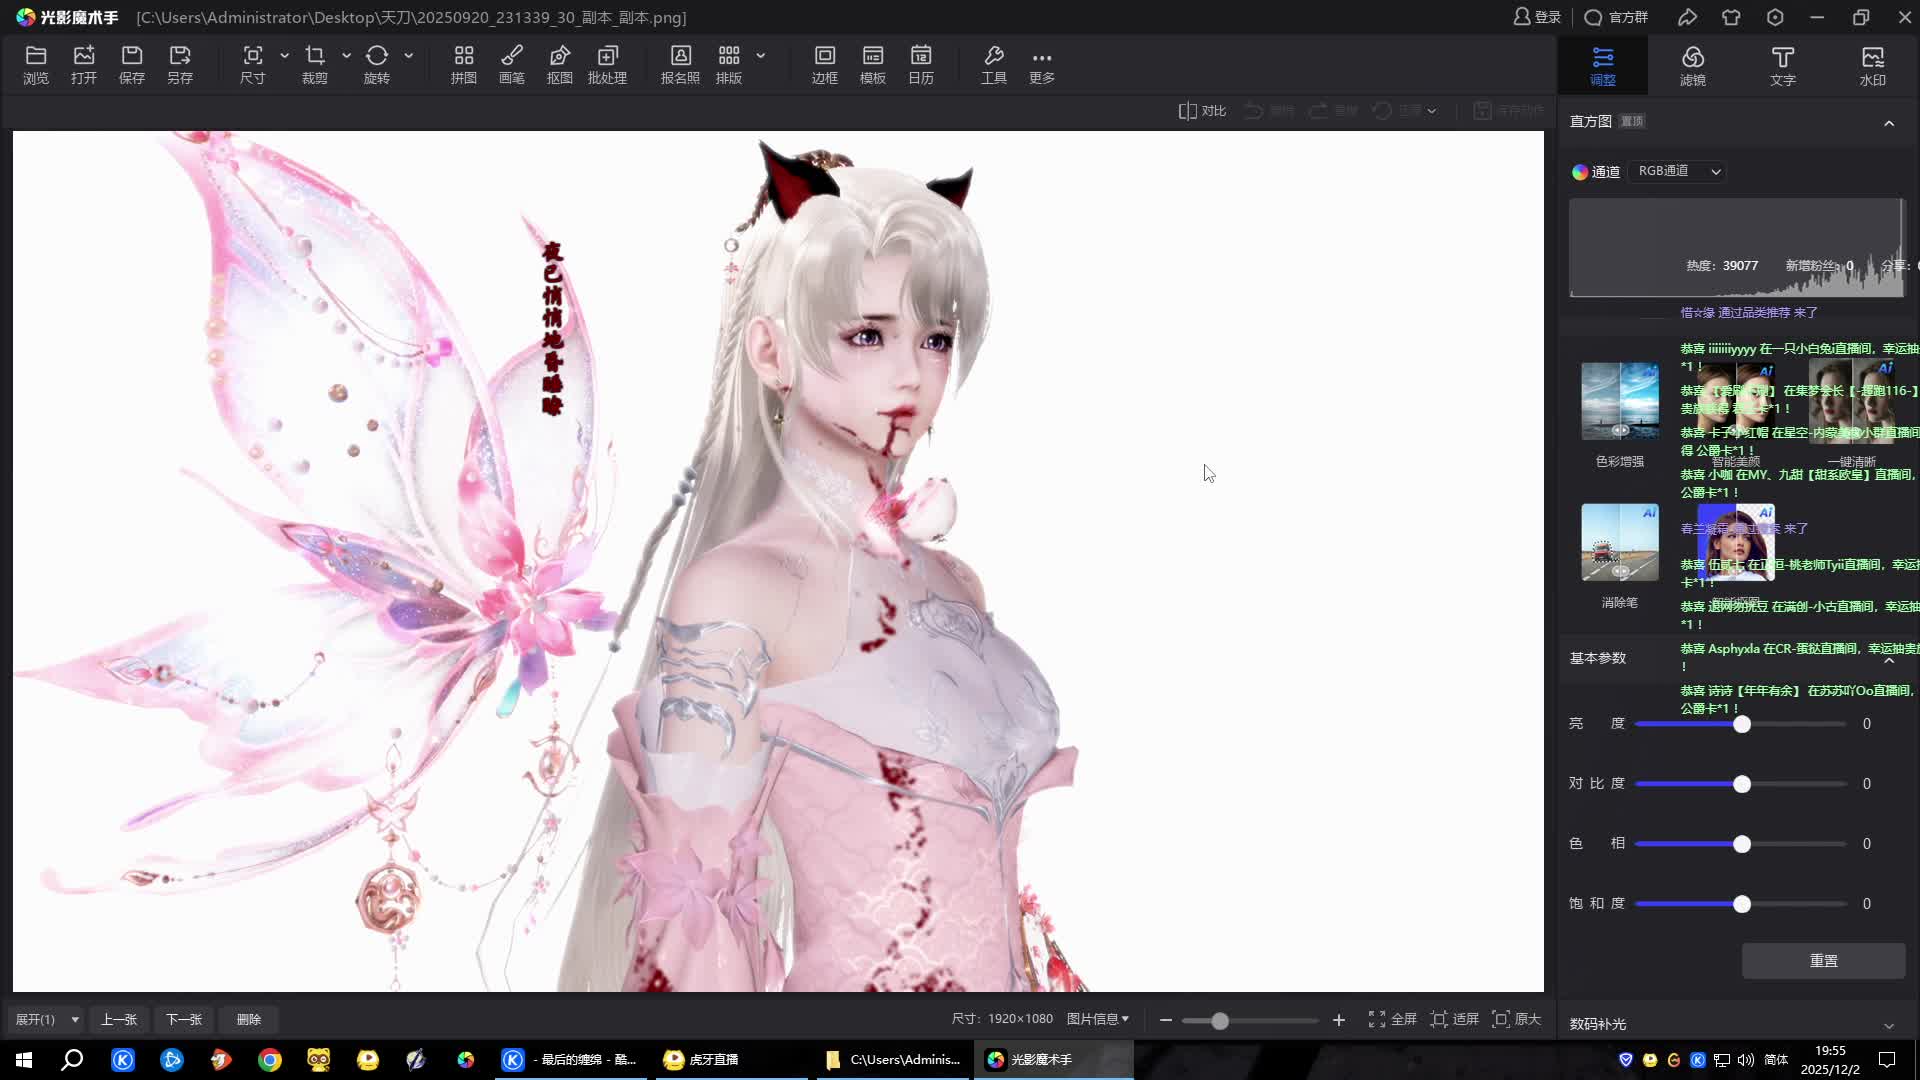This screenshot has height=1080, width=1920.
Task: Open the 日历 calendar tool
Action: click(x=920, y=64)
